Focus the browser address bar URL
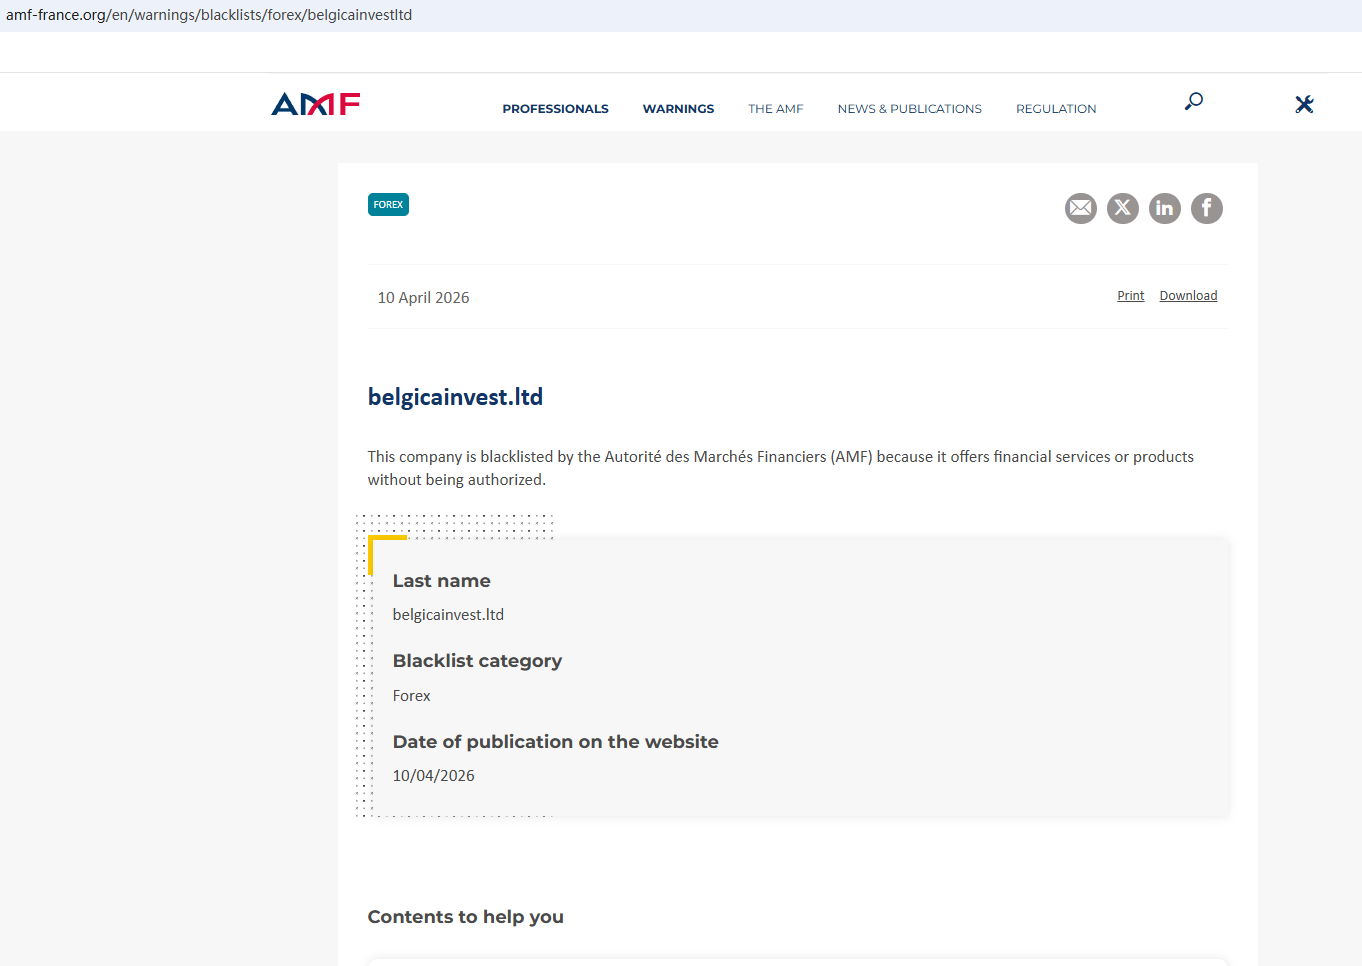 pyautogui.click(x=209, y=15)
